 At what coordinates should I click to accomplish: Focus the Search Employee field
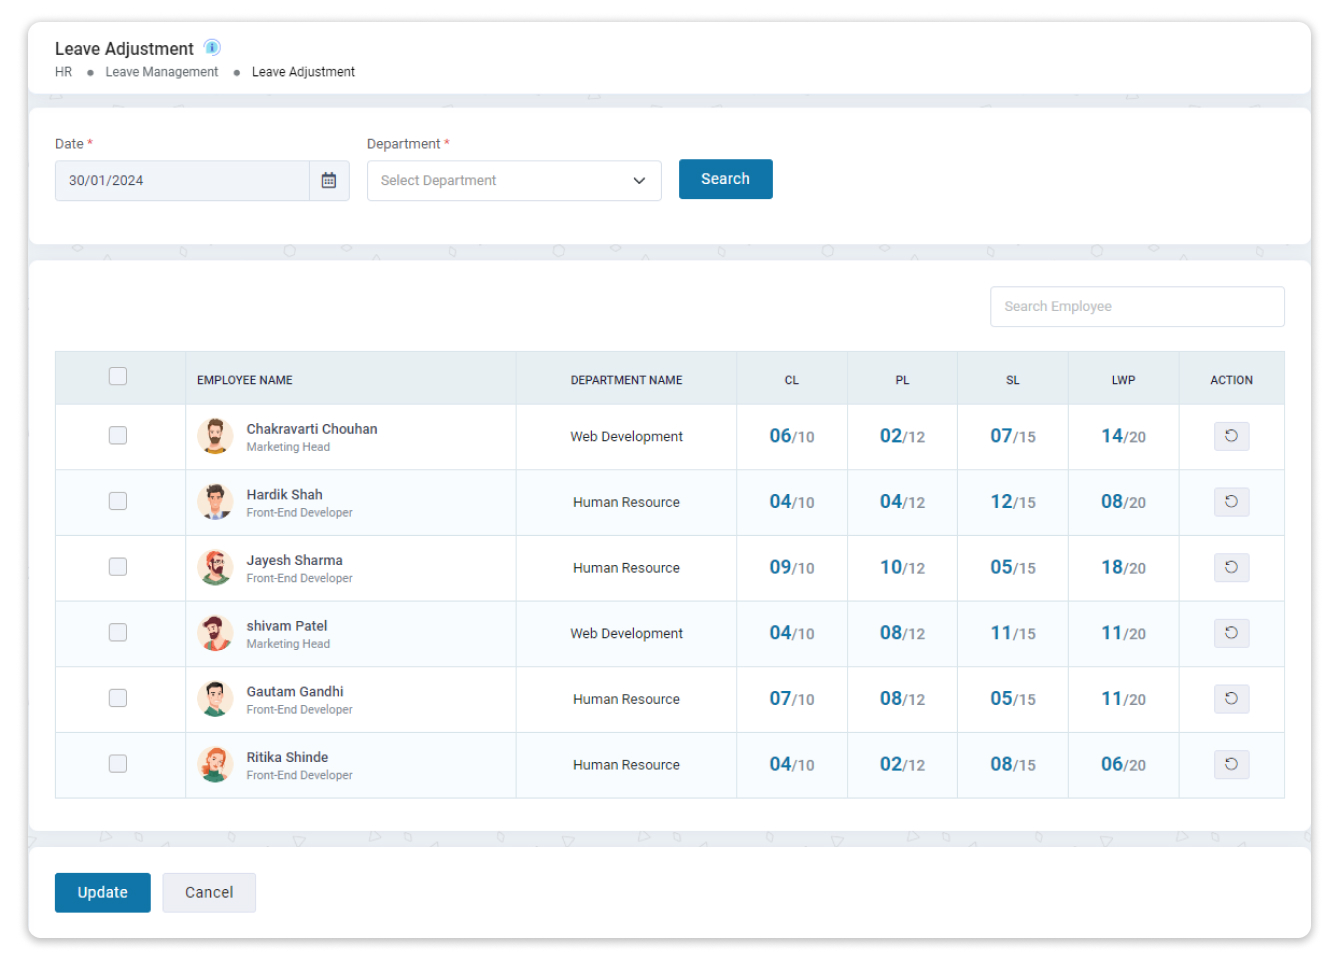tap(1136, 307)
